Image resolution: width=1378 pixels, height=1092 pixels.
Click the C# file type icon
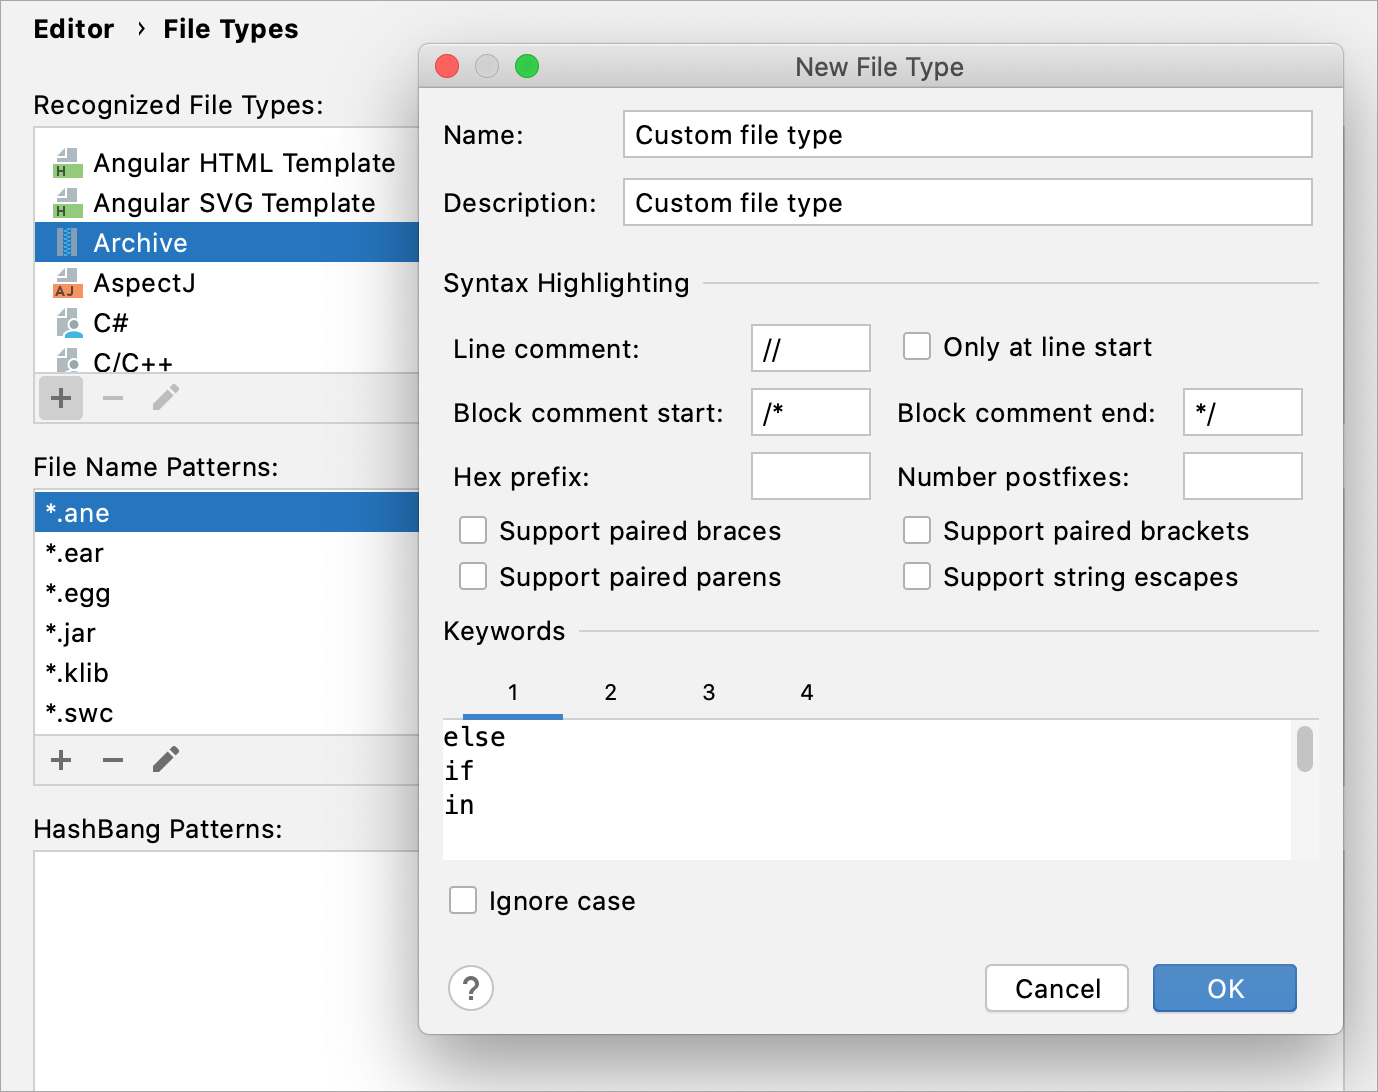pyautogui.click(x=69, y=323)
